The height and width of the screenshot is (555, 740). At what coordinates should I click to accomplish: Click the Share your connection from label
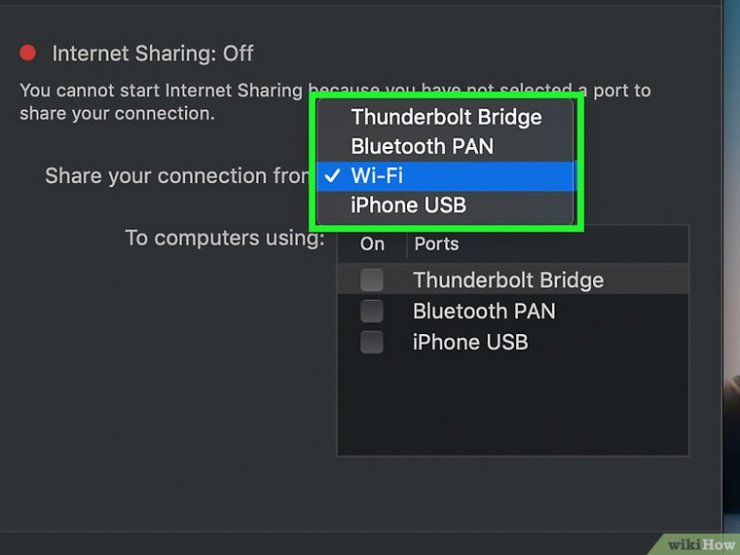(177, 176)
